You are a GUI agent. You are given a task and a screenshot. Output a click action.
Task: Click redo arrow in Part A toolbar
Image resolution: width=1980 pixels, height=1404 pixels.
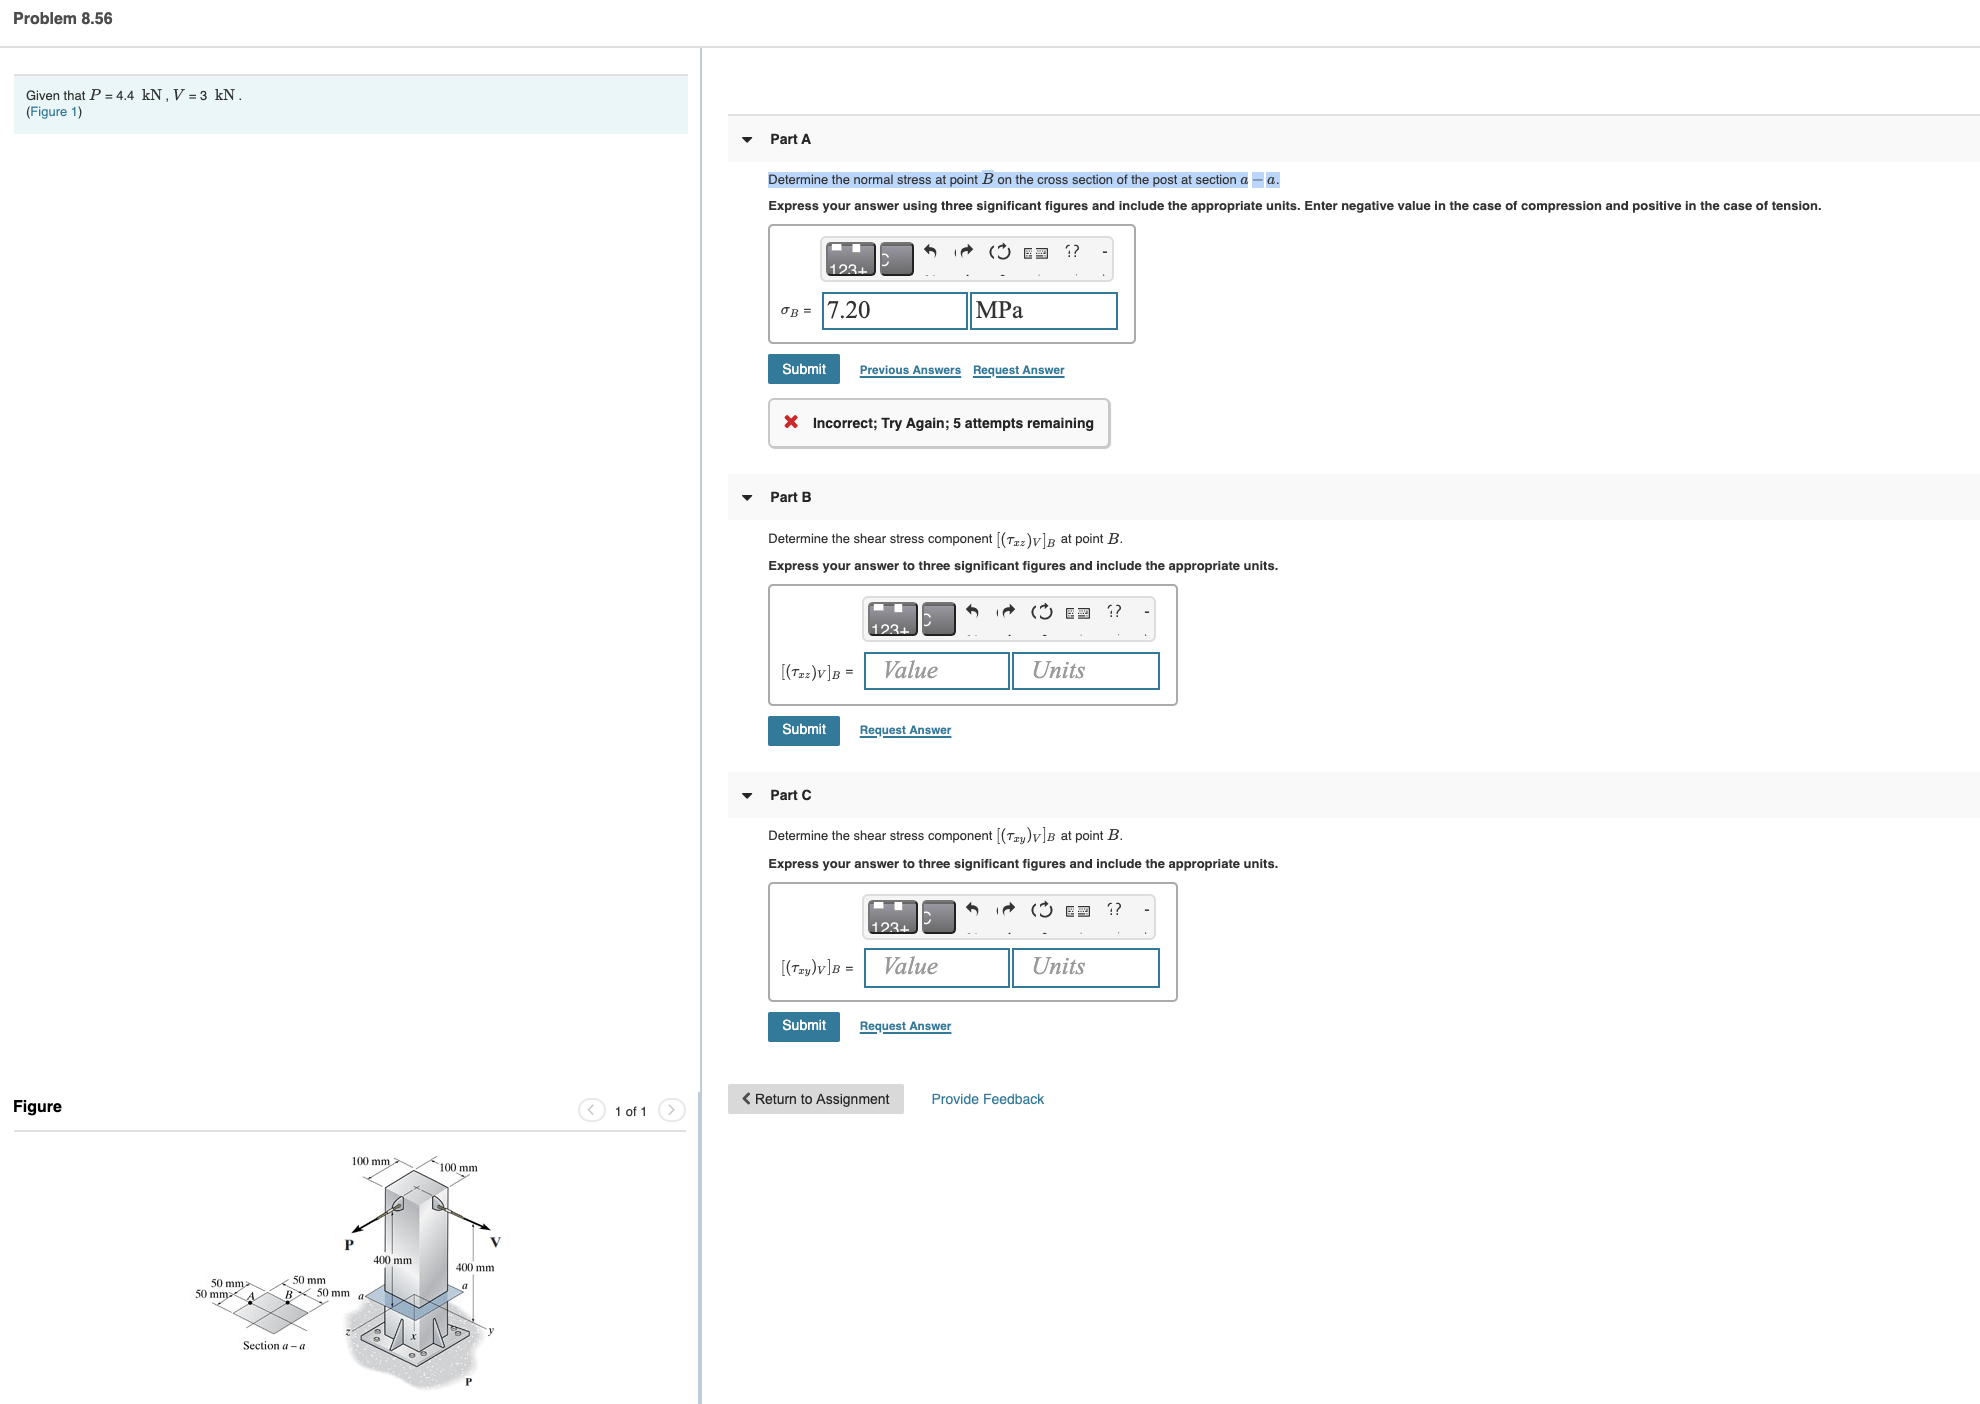[x=964, y=252]
